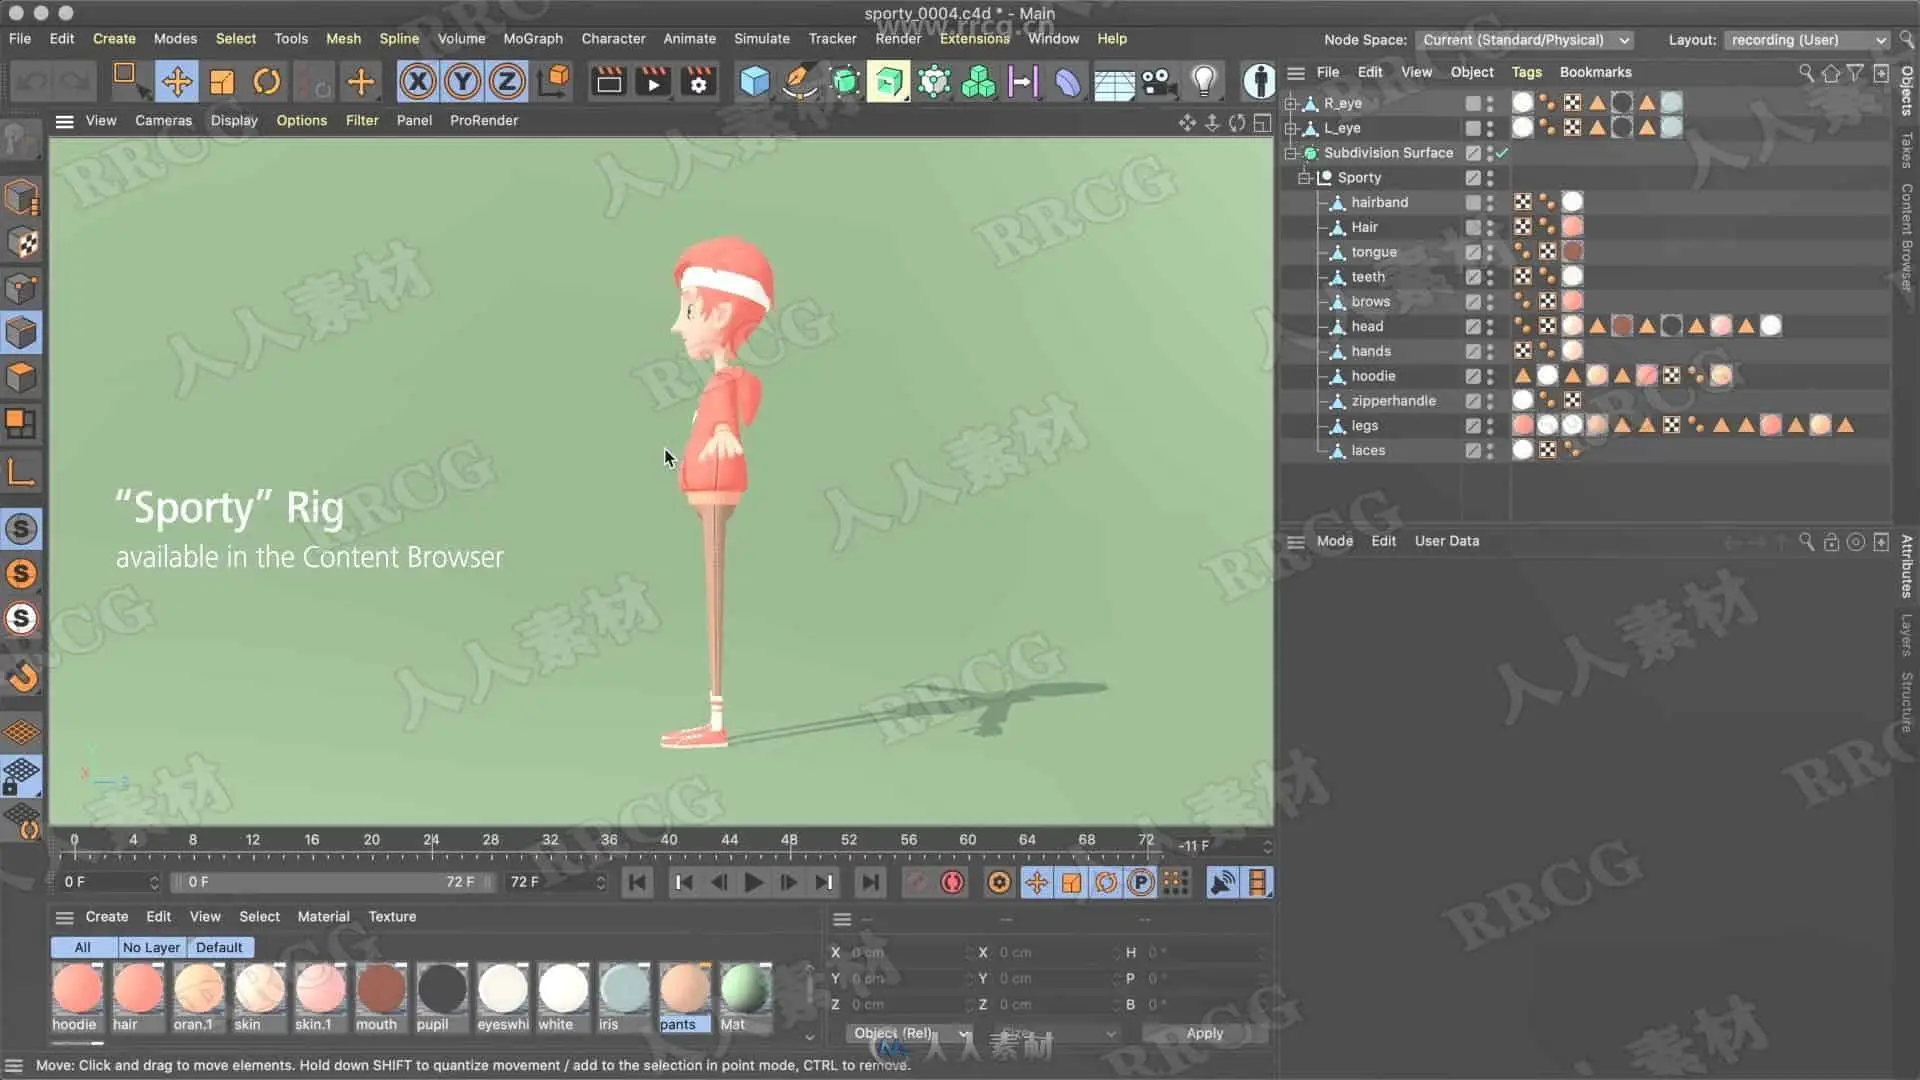Select the hoodie material swatch

click(x=77, y=990)
